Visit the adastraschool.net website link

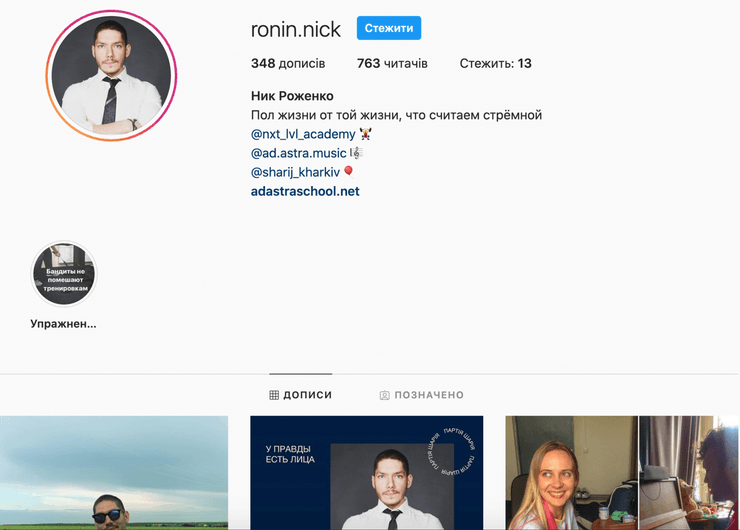tap(305, 191)
